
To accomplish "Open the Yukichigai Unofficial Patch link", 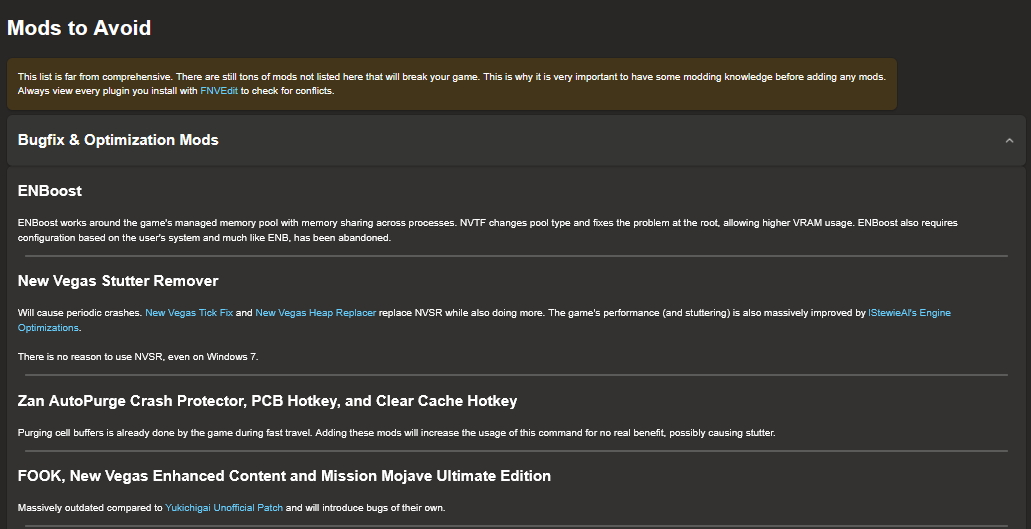I will (224, 508).
